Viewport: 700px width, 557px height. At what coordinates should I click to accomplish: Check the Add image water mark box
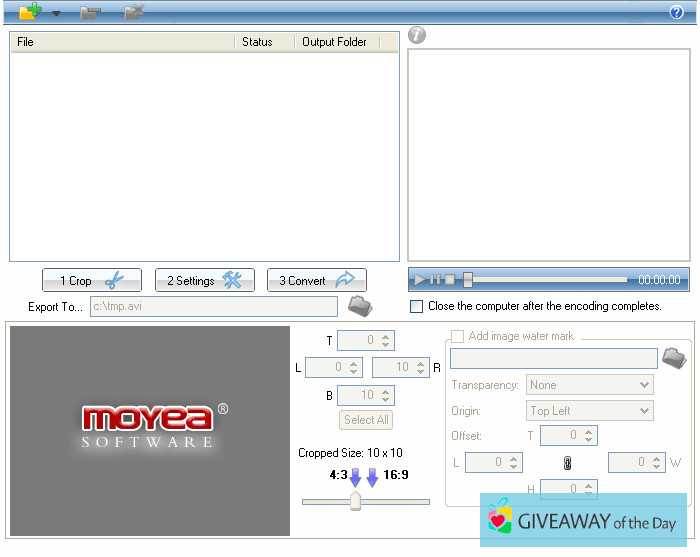pyautogui.click(x=458, y=336)
